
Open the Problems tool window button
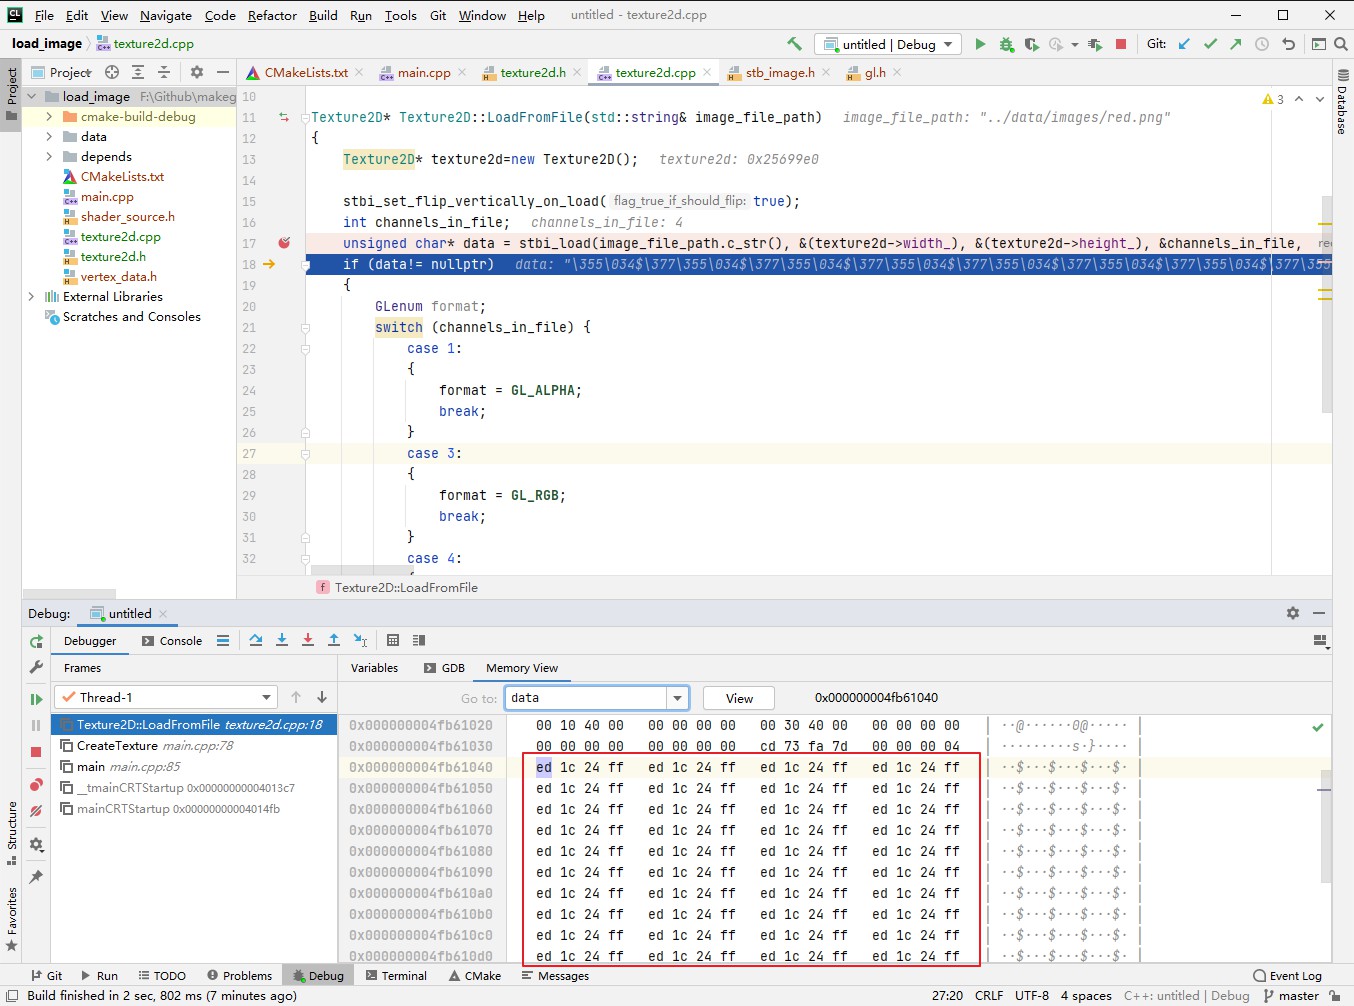[240, 975]
